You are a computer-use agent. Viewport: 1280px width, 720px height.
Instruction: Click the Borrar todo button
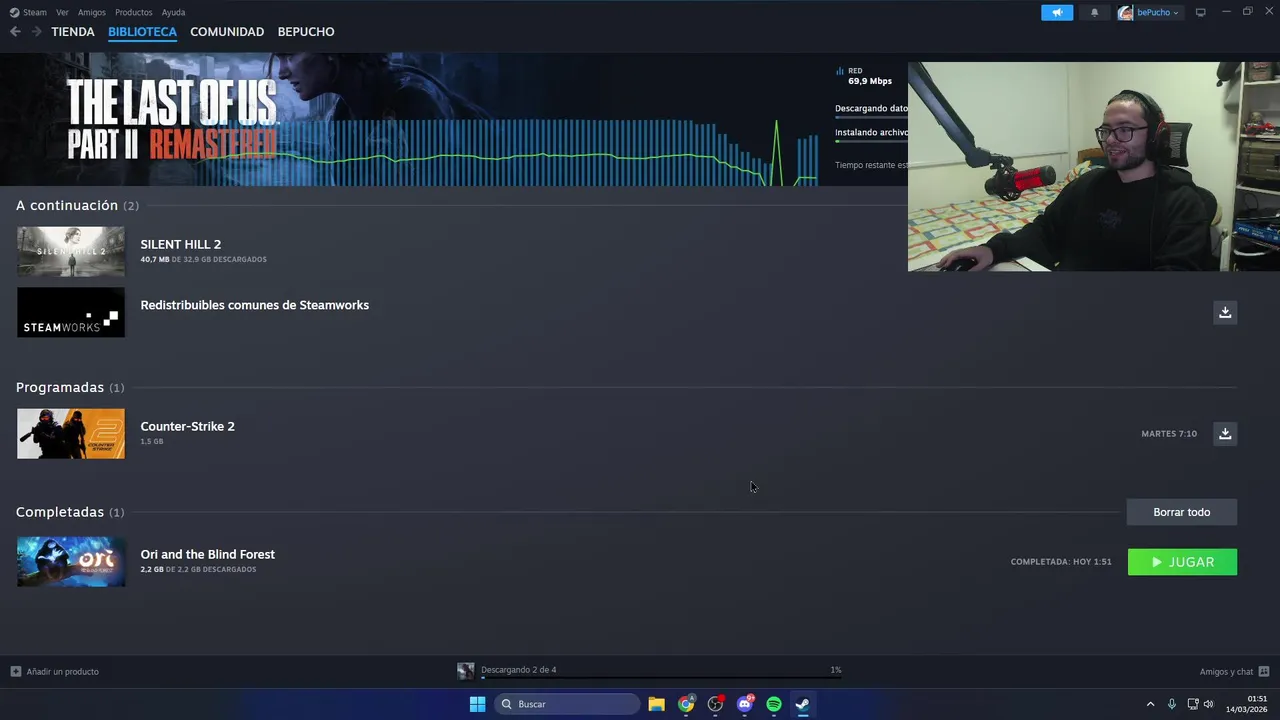[1181, 512]
